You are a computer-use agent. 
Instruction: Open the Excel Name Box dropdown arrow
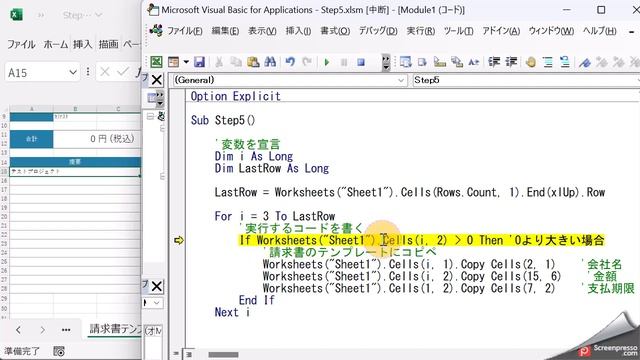(x=73, y=73)
